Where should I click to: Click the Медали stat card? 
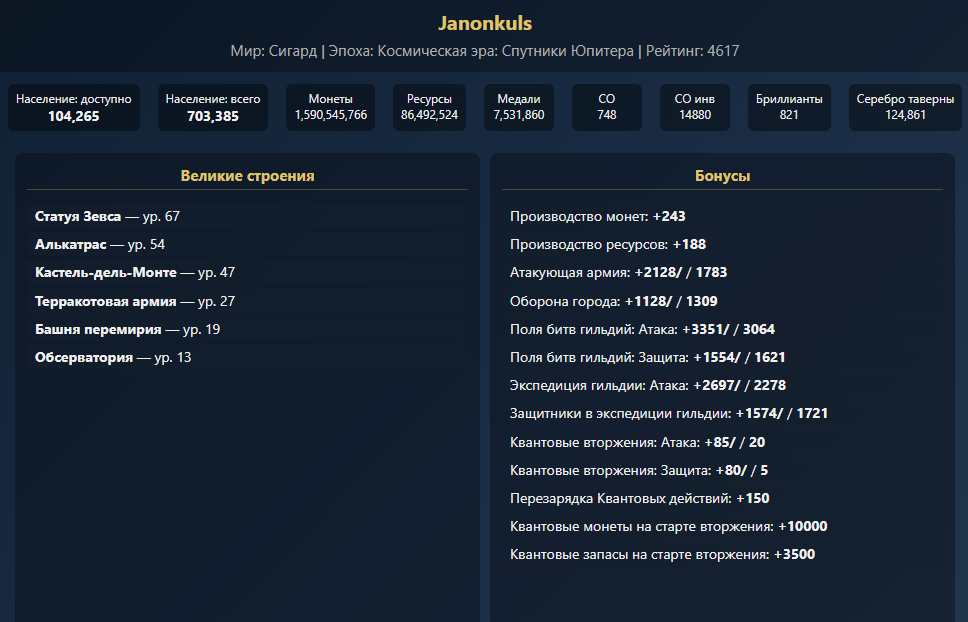pos(519,107)
